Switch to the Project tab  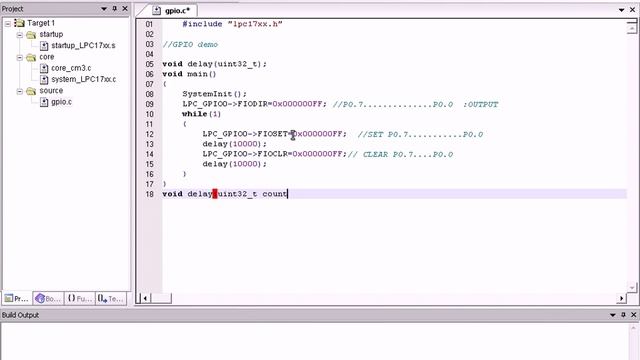coord(17,299)
